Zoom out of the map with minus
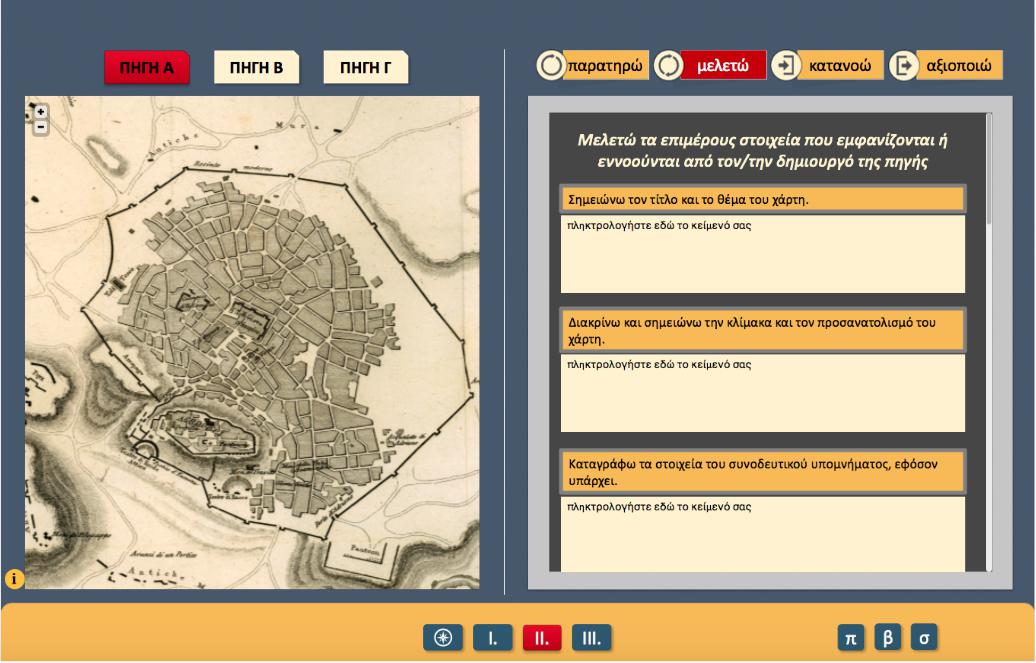1036x663 pixels. click(x=40, y=126)
